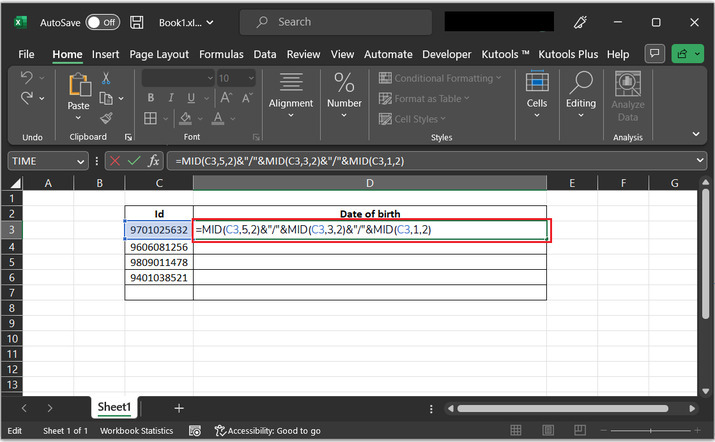Open the File menu
Viewport: 715px width, 442px height.
pyautogui.click(x=26, y=54)
